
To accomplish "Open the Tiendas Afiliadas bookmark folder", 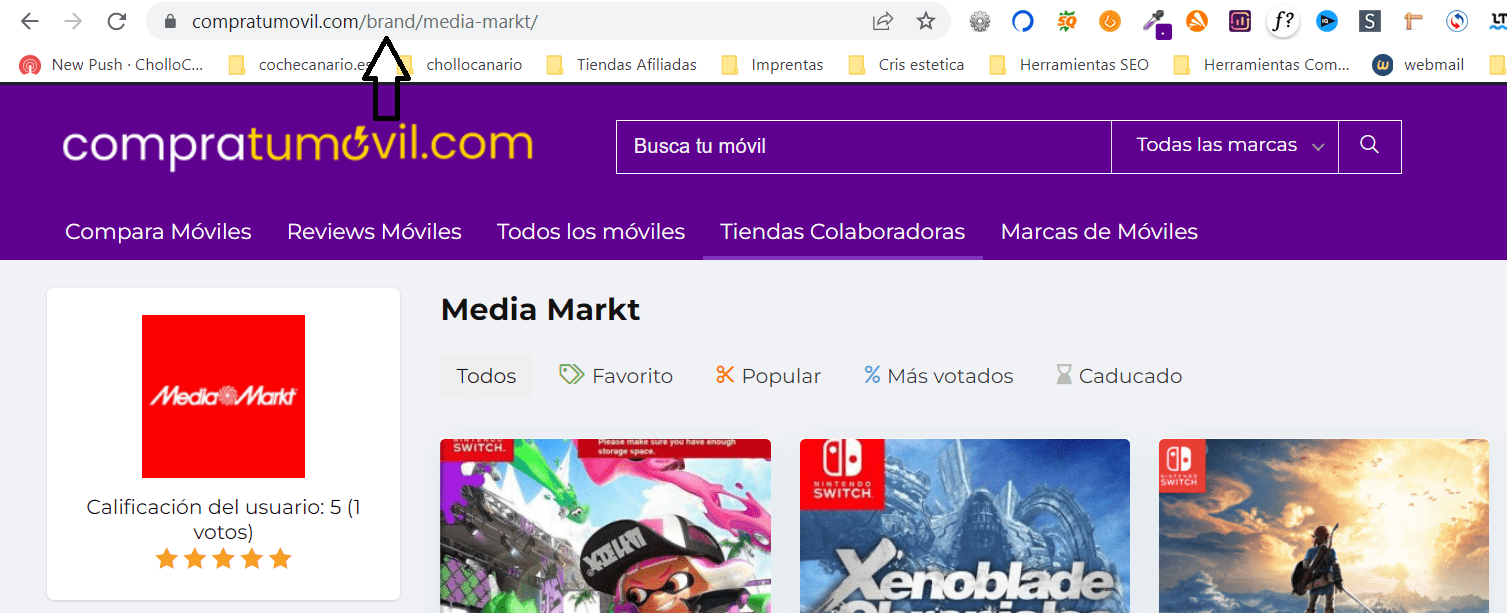I will [x=621, y=65].
